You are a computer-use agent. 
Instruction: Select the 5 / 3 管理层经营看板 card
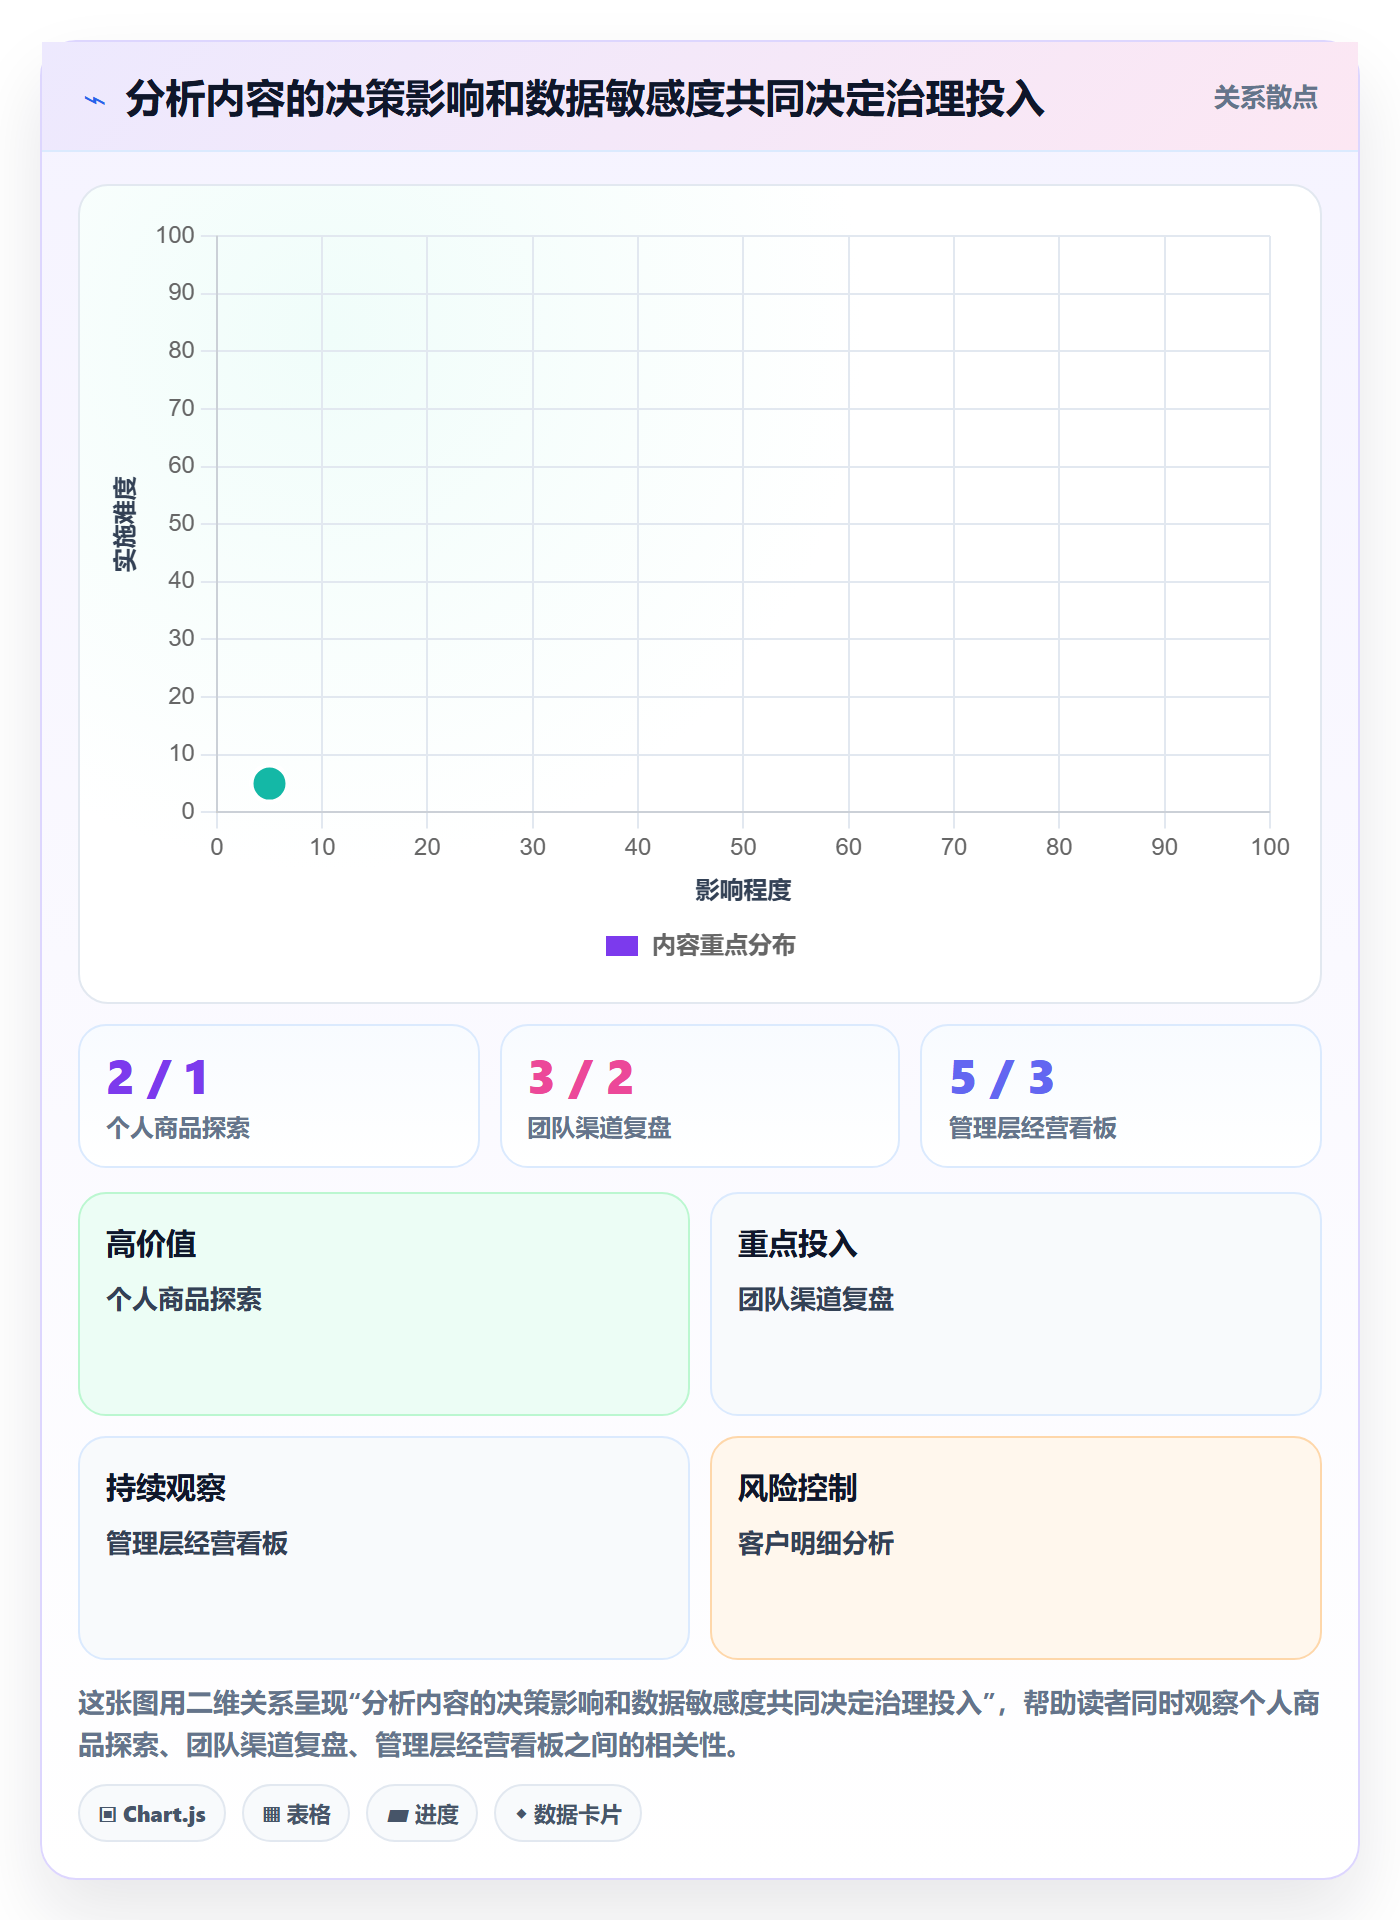(x=1121, y=1096)
